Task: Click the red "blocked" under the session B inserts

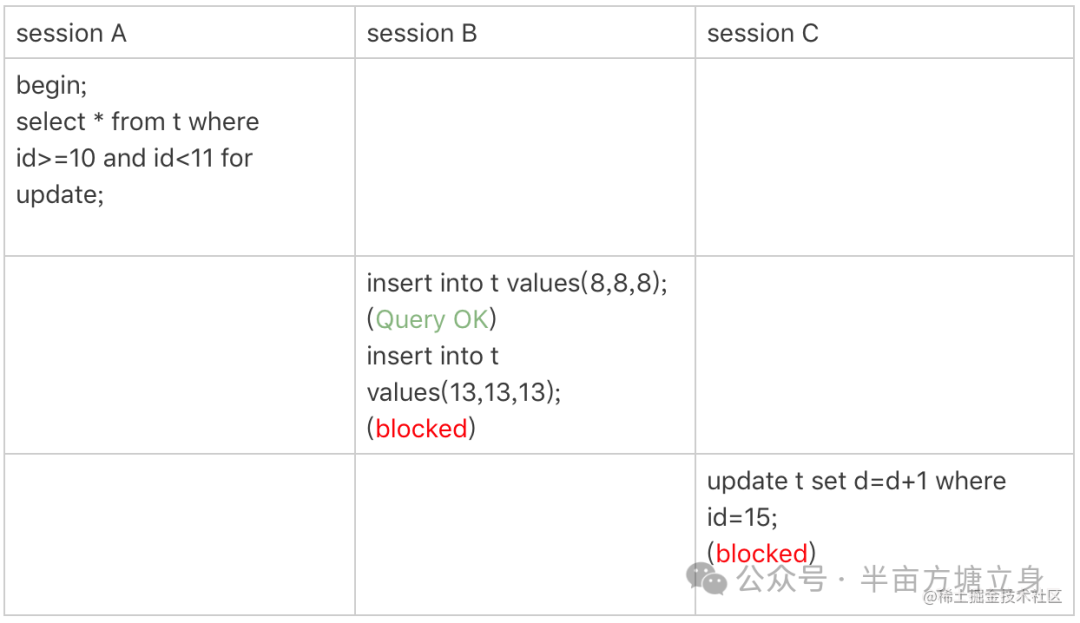Action: pyautogui.click(x=421, y=429)
